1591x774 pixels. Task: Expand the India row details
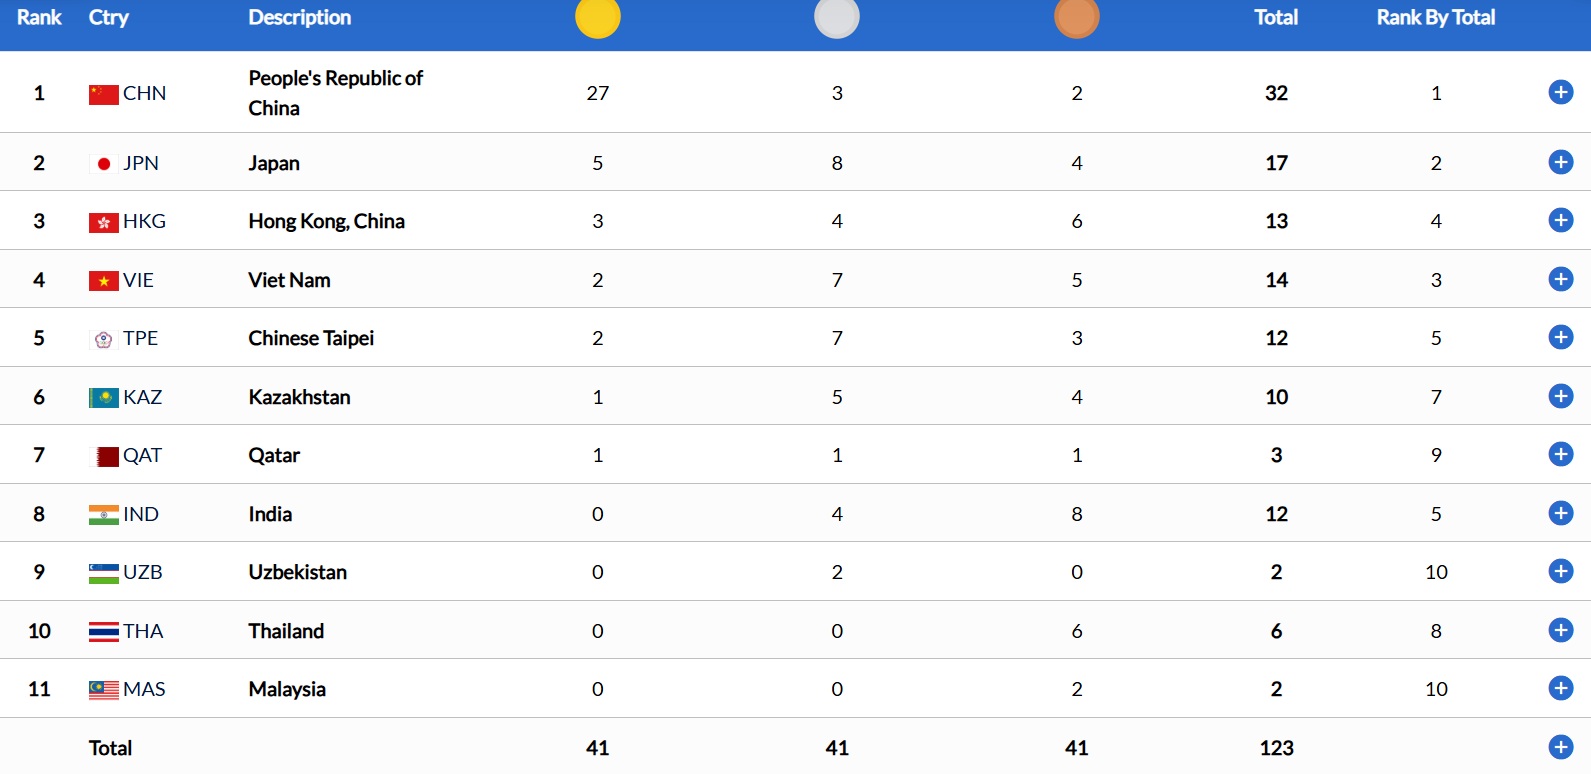1560,513
